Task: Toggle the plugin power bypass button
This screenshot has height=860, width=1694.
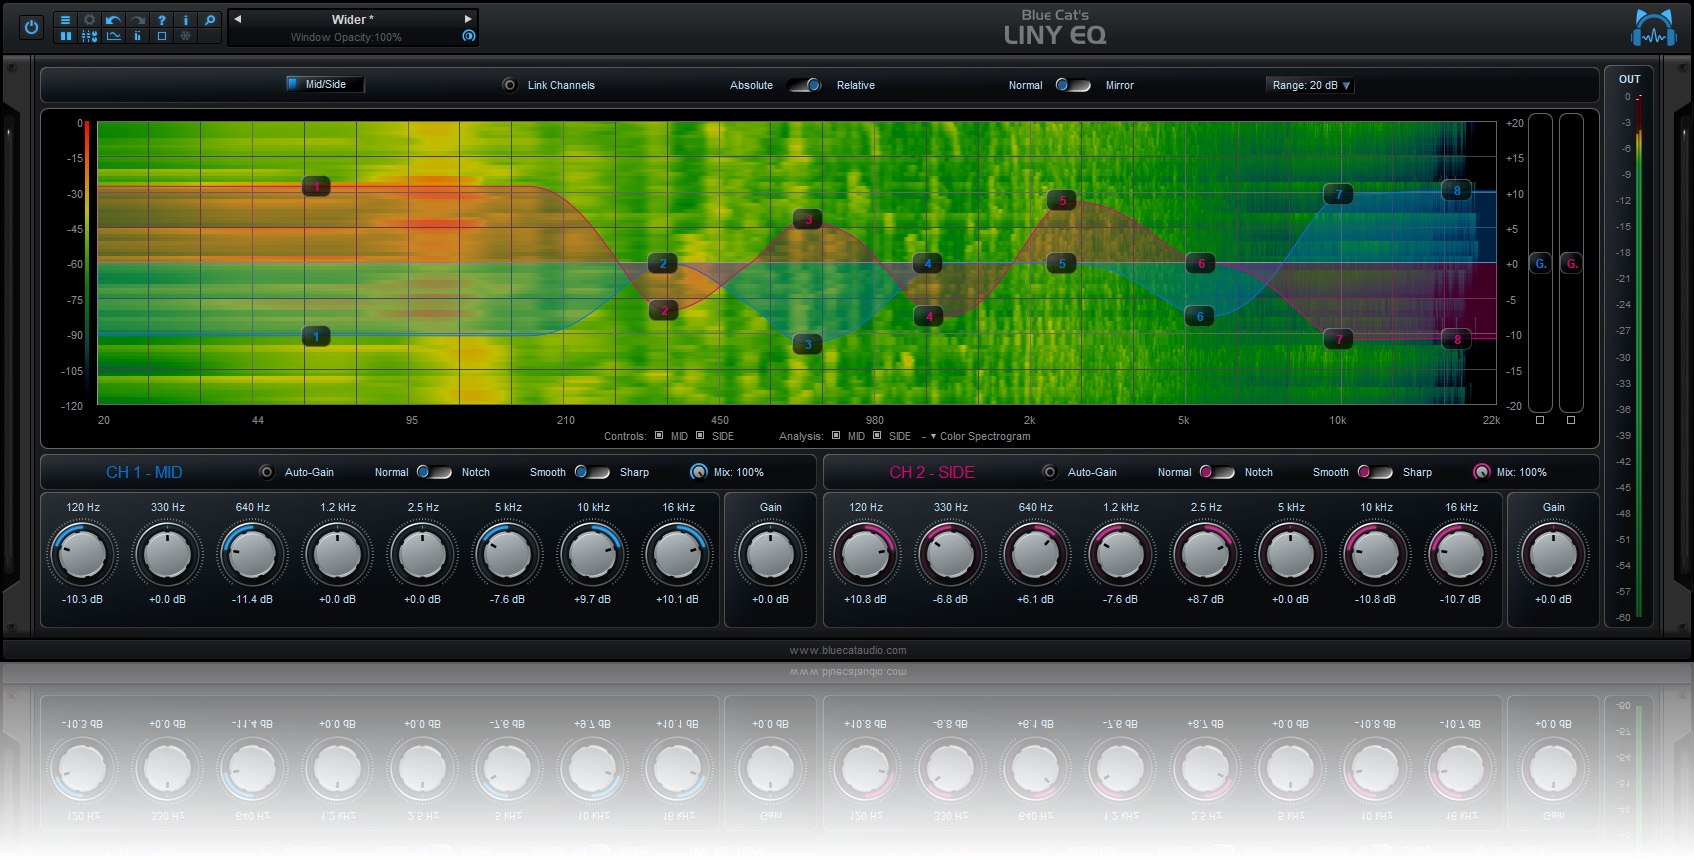Action: (x=31, y=27)
